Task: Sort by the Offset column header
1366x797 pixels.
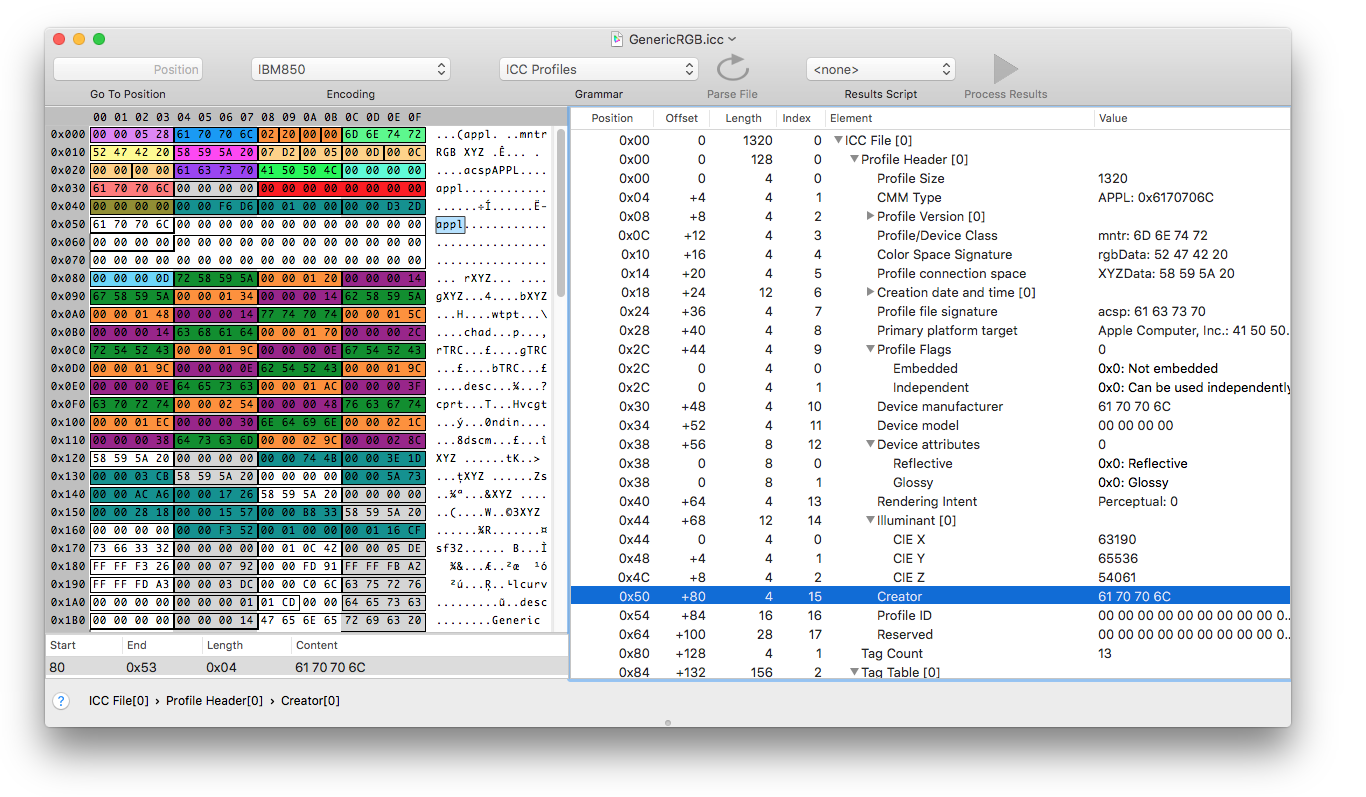Action: [682, 118]
